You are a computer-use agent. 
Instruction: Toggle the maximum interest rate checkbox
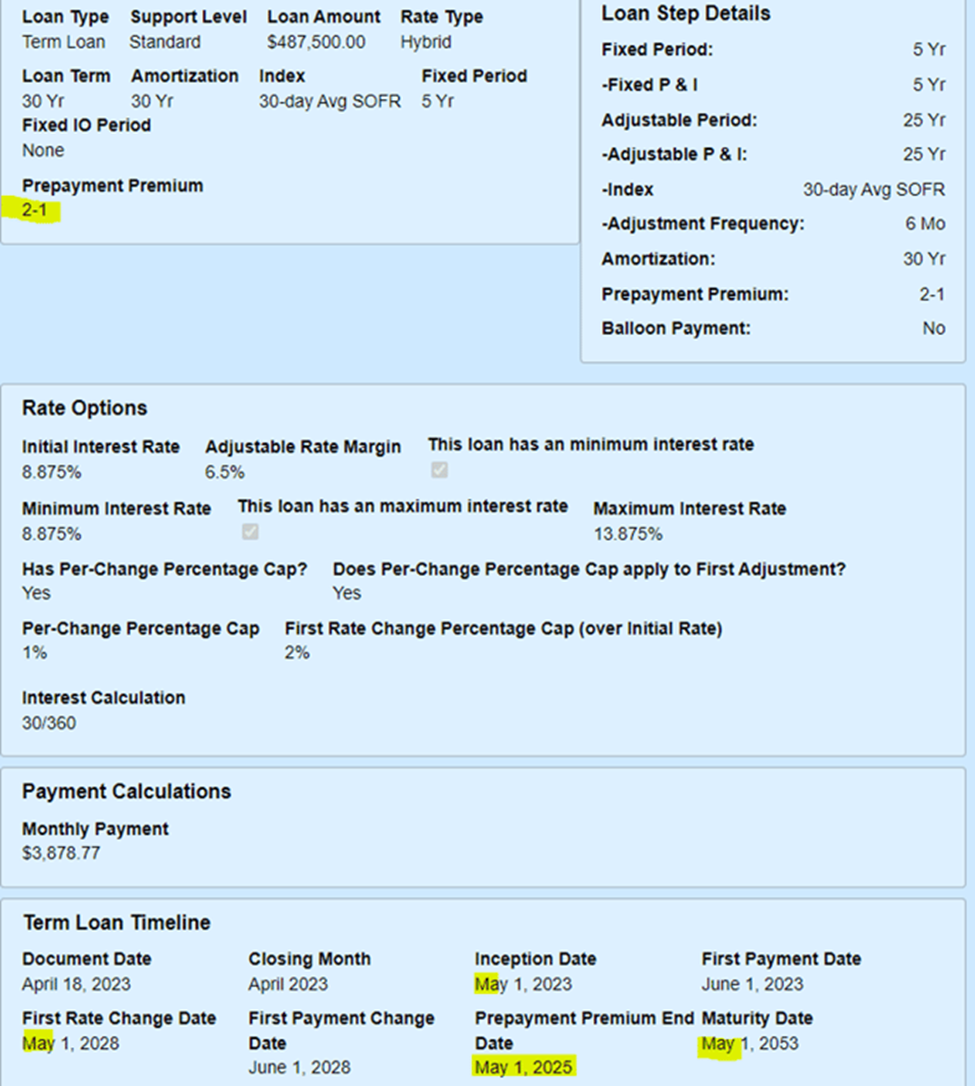(x=250, y=532)
